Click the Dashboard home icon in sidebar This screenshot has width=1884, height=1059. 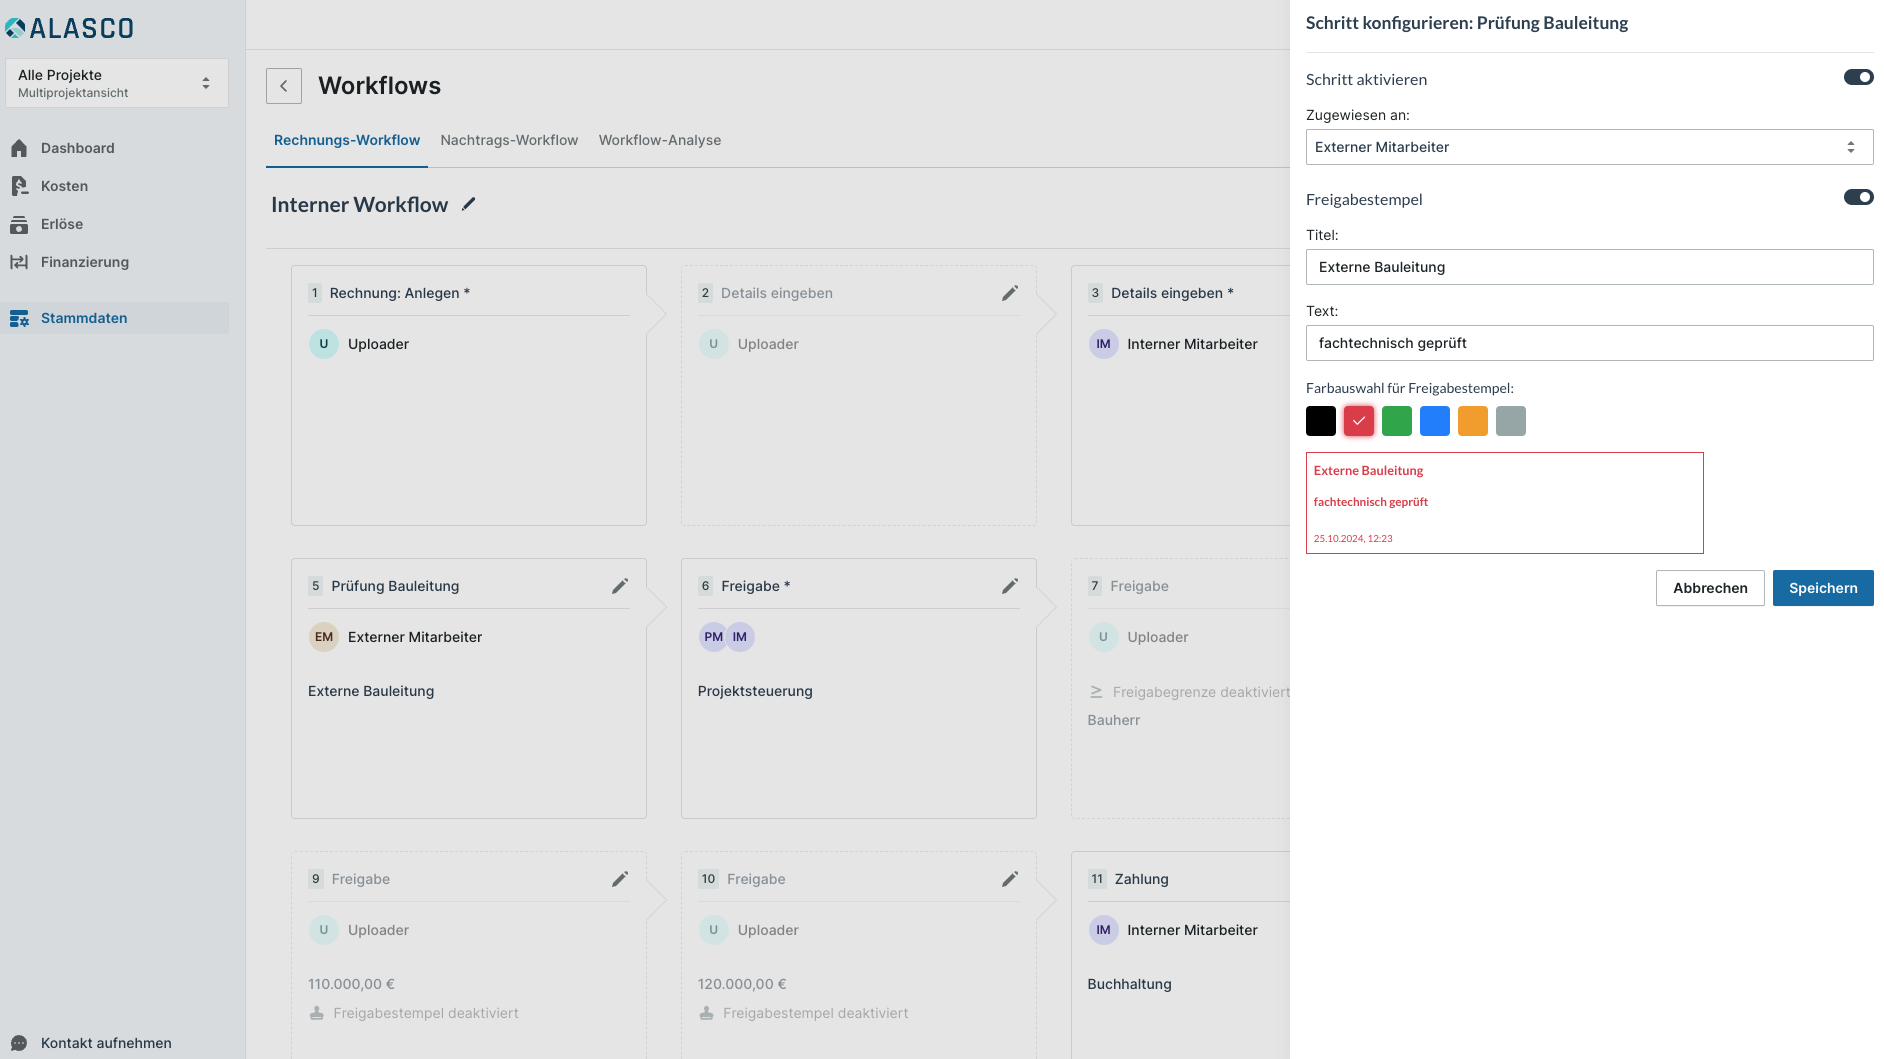coord(19,148)
